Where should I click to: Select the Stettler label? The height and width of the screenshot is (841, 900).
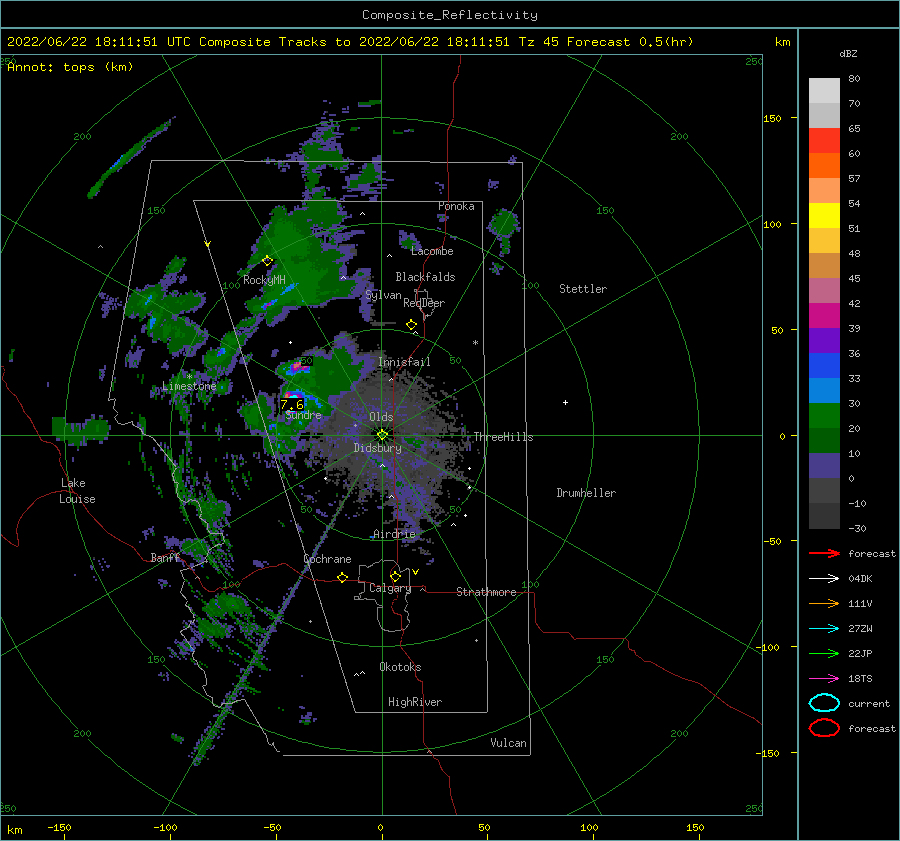pos(583,289)
